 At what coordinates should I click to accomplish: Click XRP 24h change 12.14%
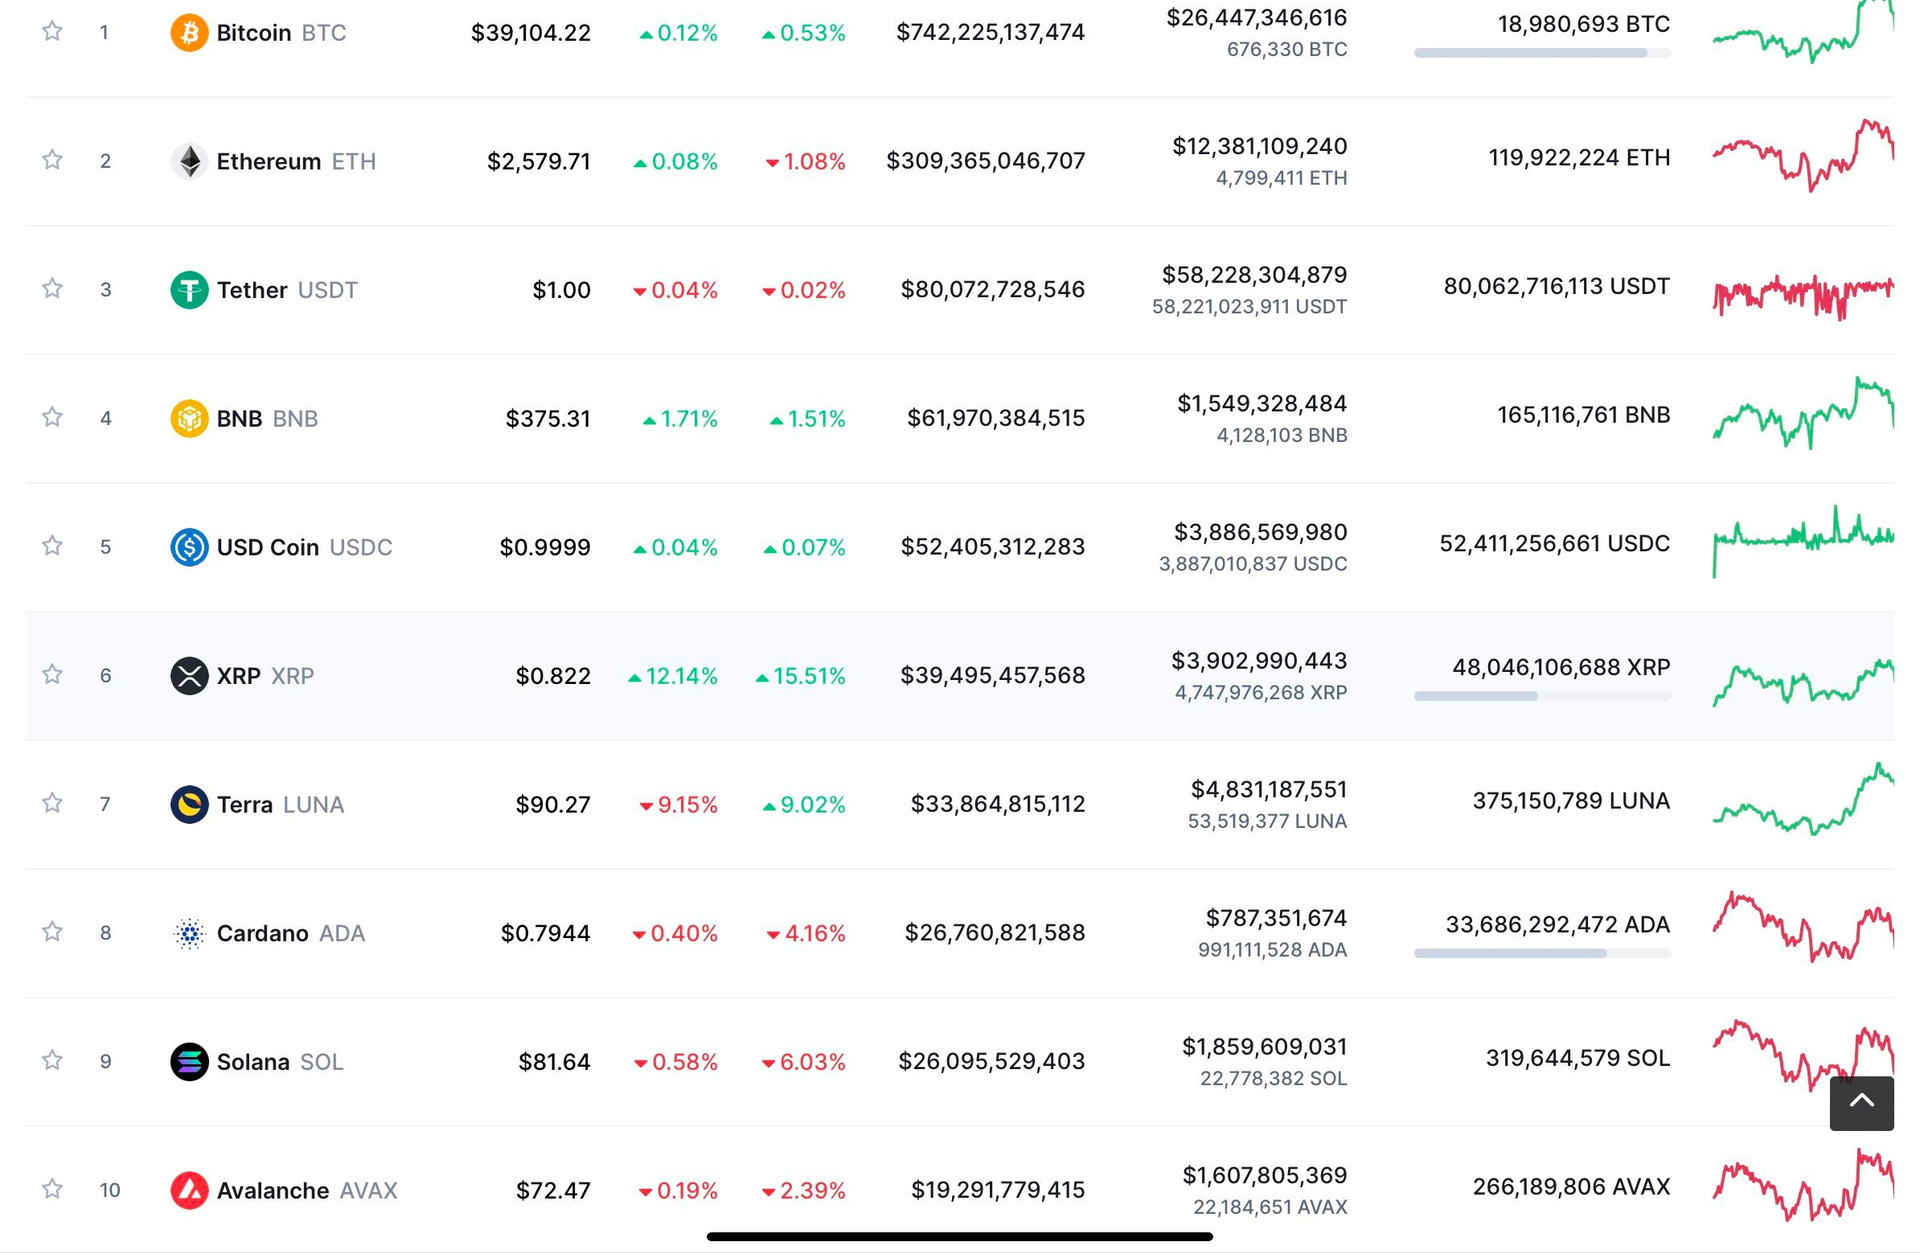pyautogui.click(x=673, y=676)
